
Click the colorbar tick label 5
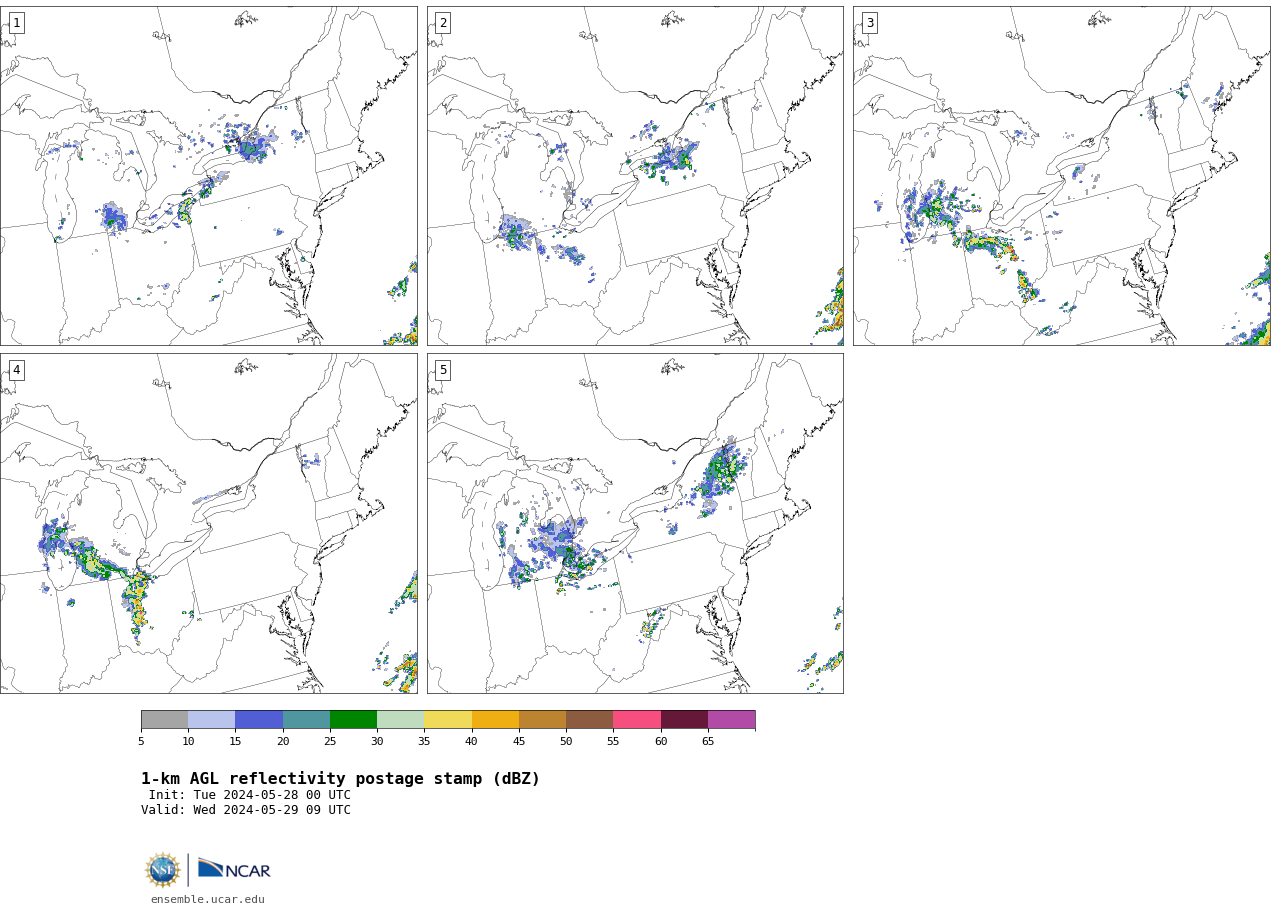pos(141,741)
